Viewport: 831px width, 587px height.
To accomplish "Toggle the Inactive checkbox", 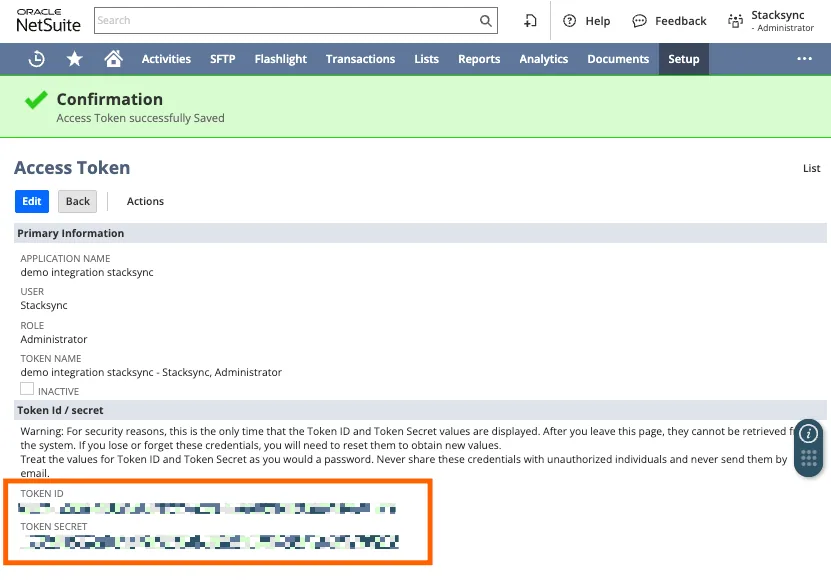I will click(x=27, y=389).
